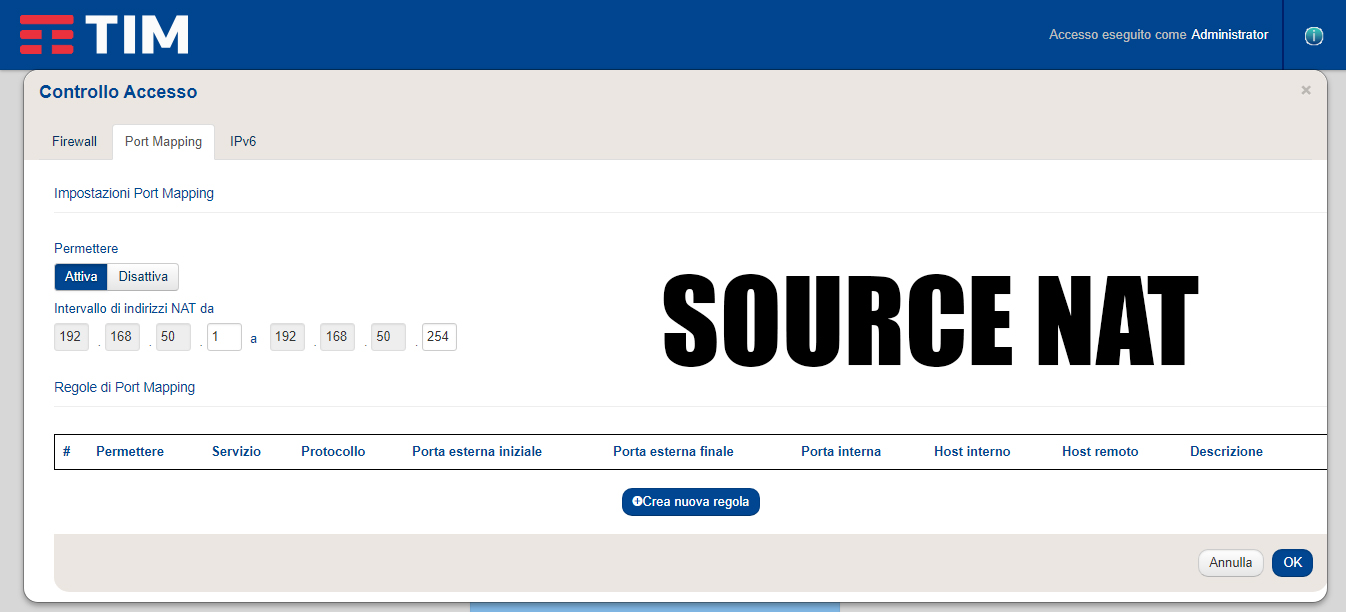The width and height of the screenshot is (1346, 612).
Task: Click the TIM logo
Action: [104, 34]
